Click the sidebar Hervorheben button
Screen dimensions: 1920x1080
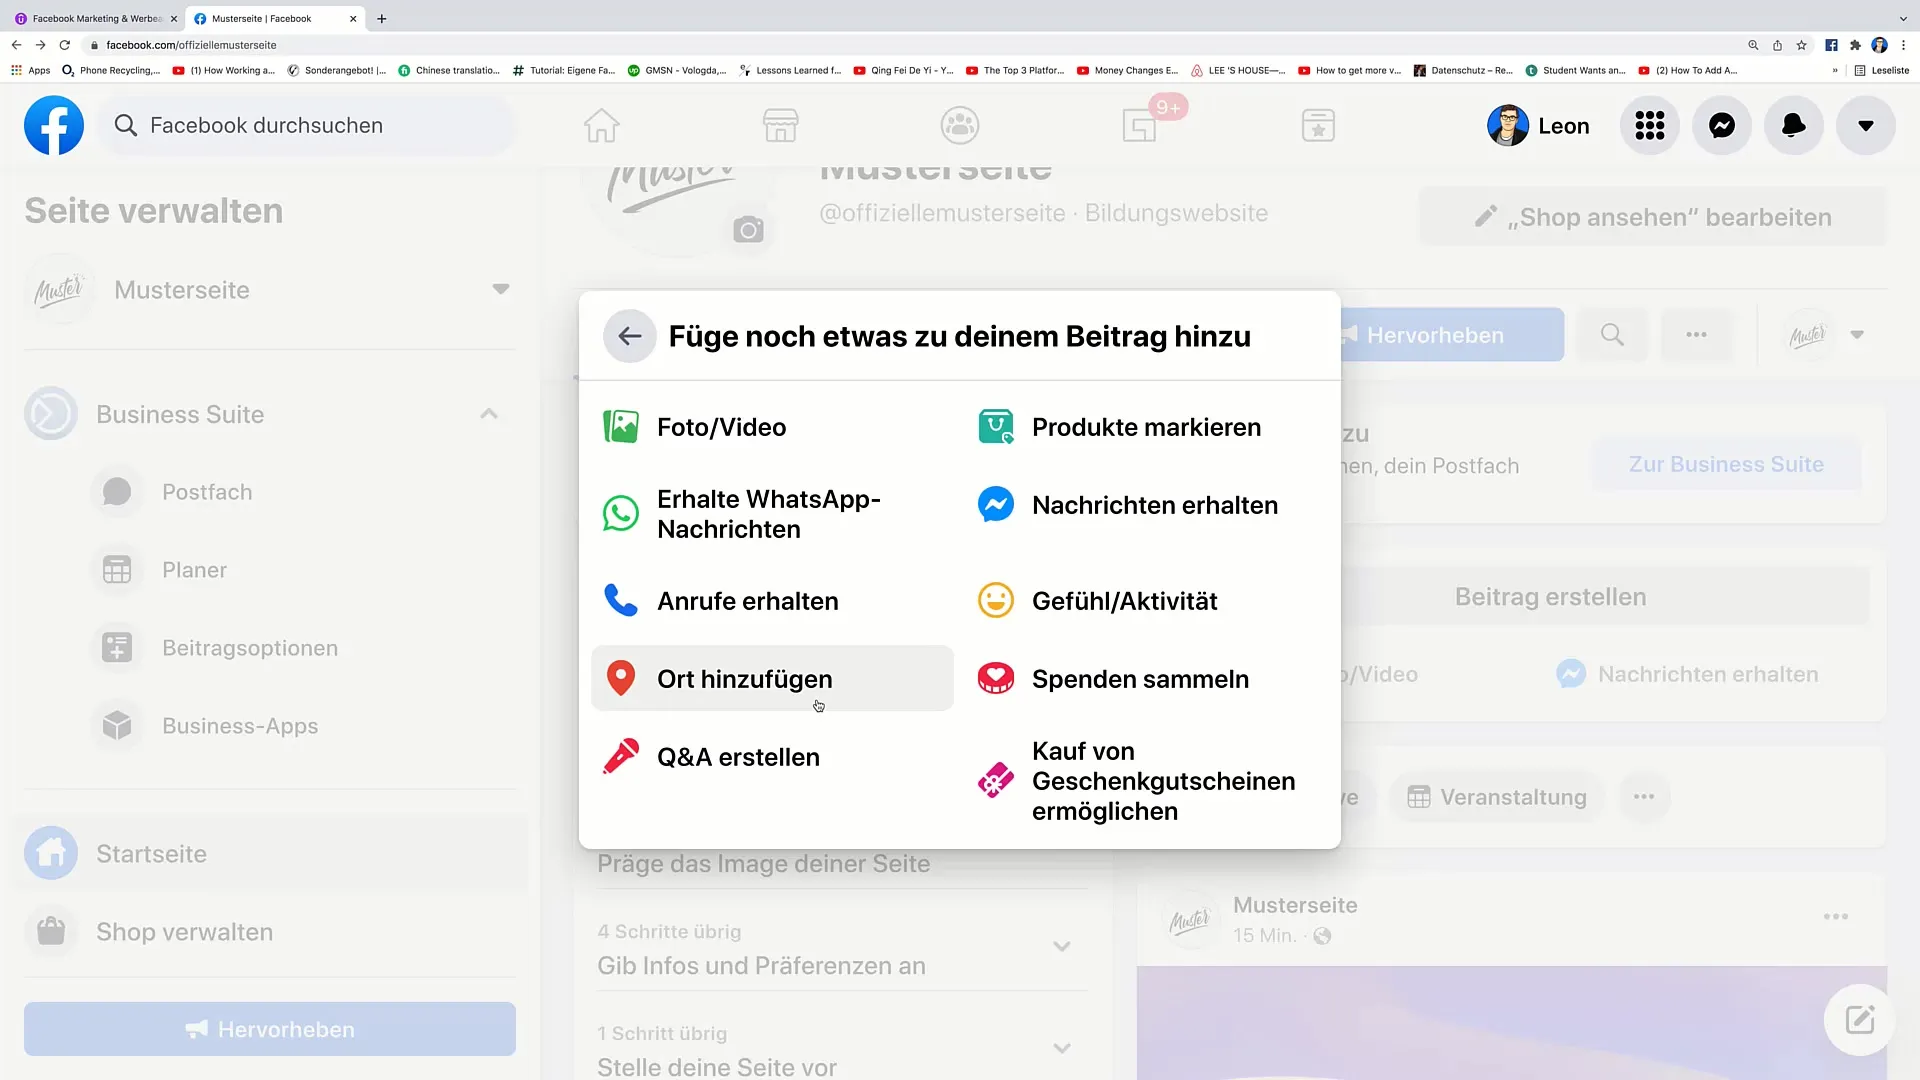270,1029
